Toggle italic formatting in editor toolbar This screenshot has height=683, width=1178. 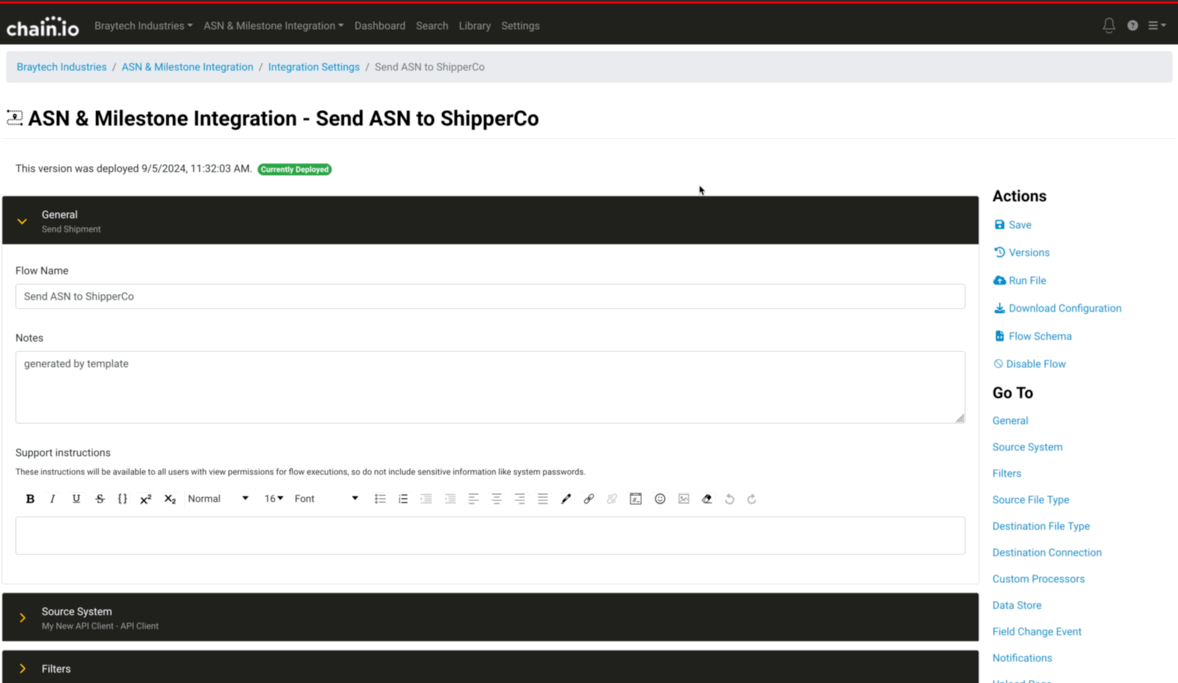pyautogui.click(x=53, y=499)
